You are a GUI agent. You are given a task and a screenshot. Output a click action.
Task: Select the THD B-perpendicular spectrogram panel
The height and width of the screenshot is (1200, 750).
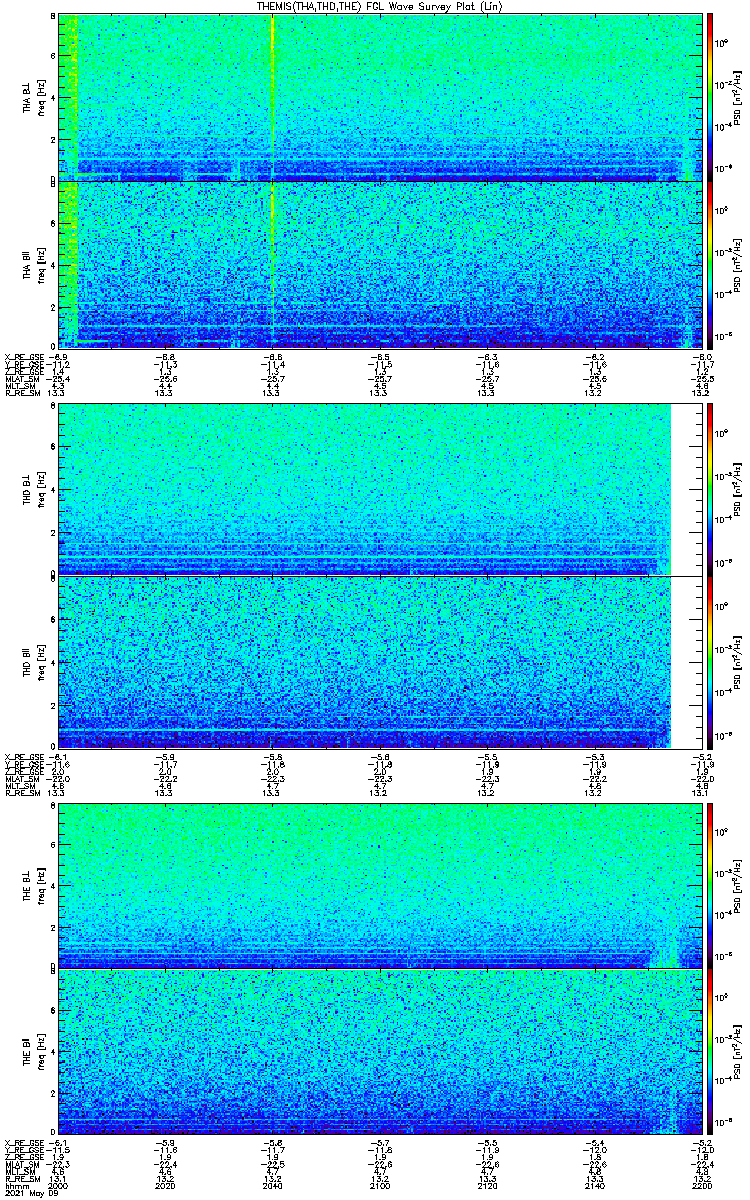point(381,489)
